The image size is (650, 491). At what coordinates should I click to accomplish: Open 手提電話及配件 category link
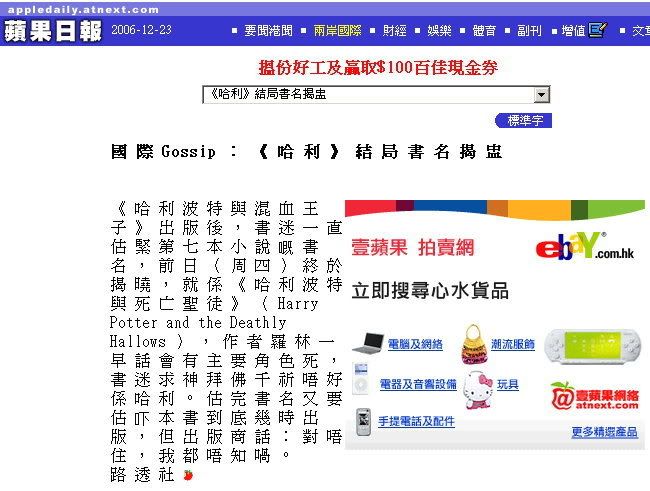click(x=416, y=421)
